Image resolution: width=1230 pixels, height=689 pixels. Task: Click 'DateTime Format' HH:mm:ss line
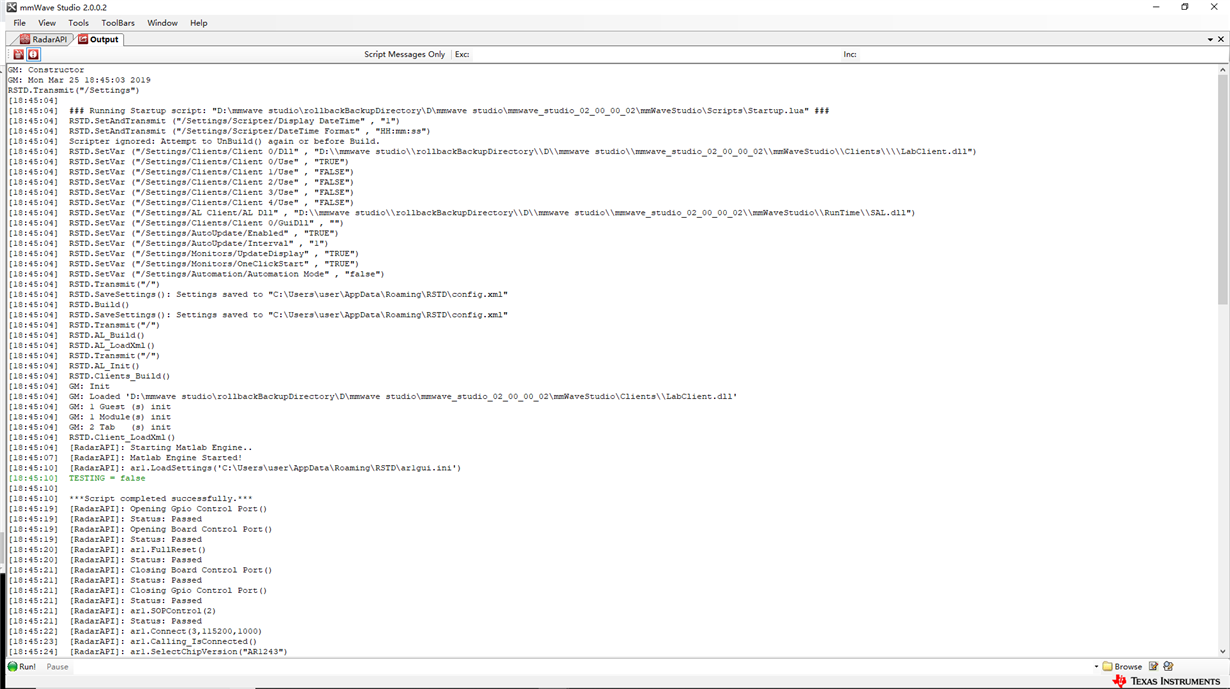coord(219,131)
